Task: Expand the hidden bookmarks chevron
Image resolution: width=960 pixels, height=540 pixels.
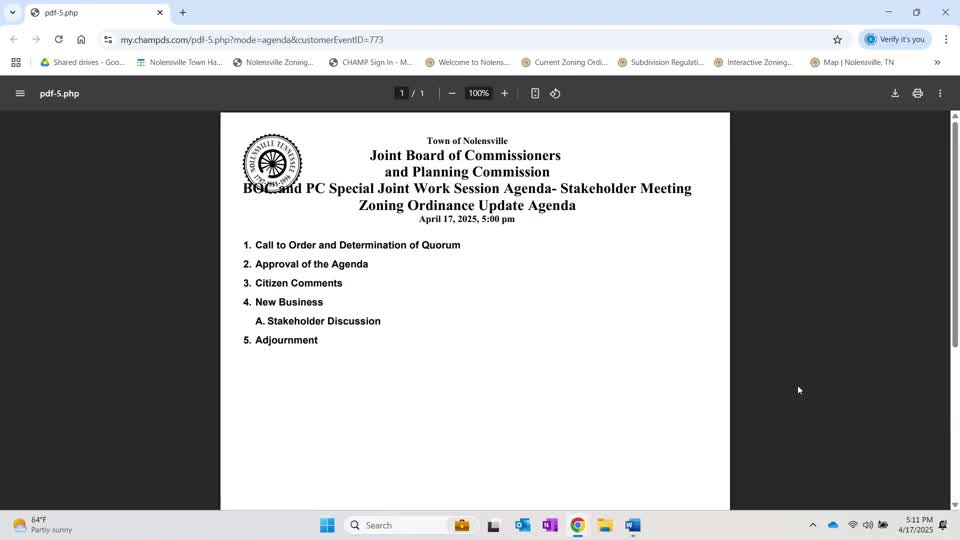Action: [x=937, y=62]
